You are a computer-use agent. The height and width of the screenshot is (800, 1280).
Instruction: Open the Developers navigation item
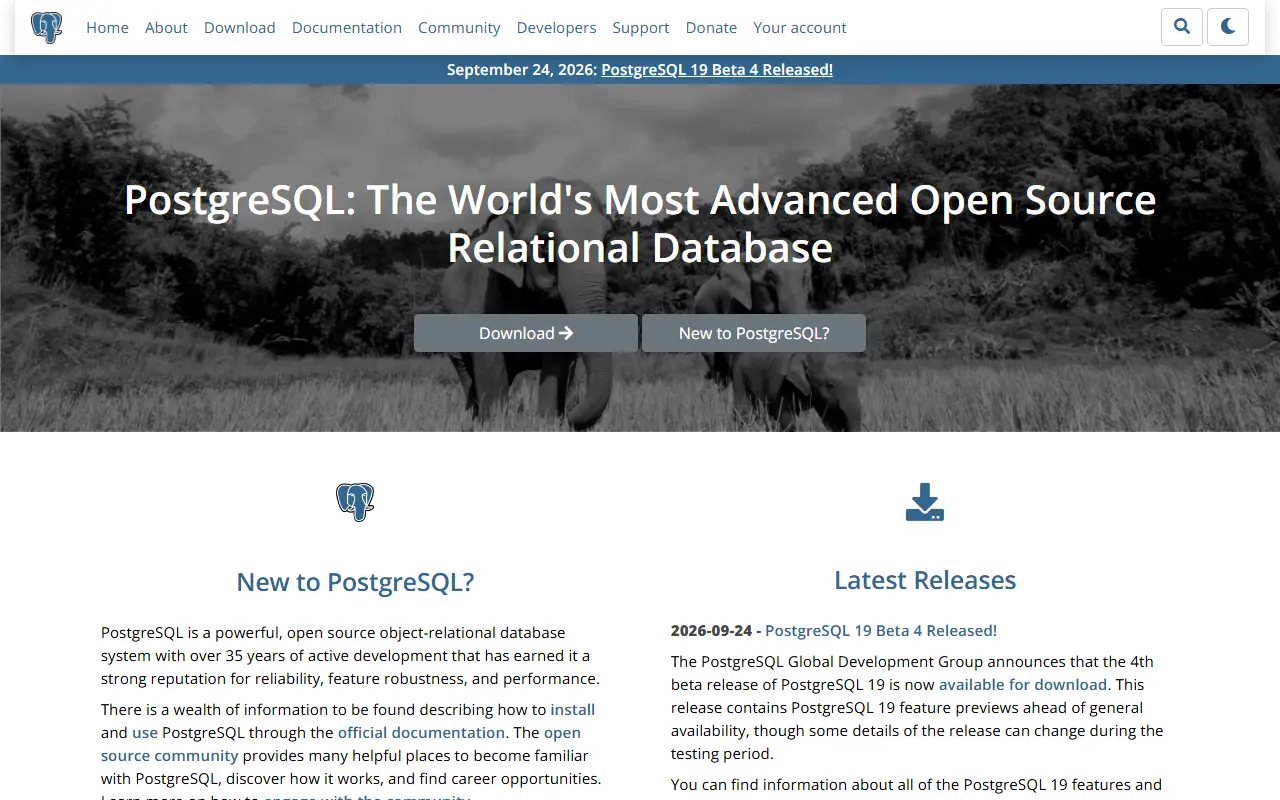coord(556,27)
